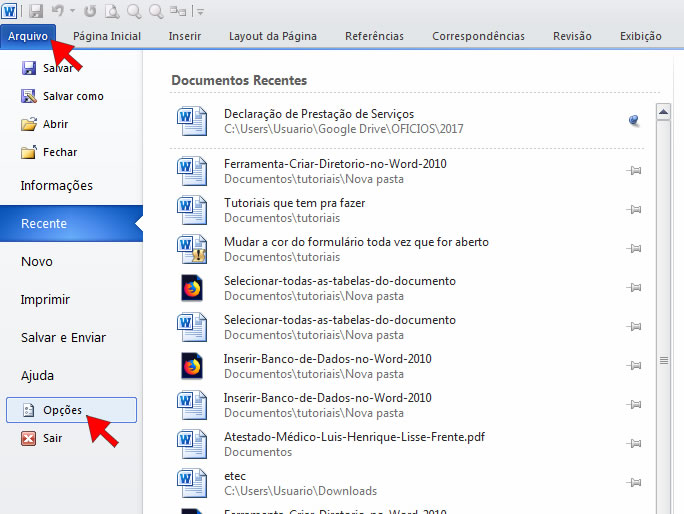Click the options sheet icon beside Opções
Viewport: 684px width, 514px height.
pyautogui.click(x=28, y=410)
